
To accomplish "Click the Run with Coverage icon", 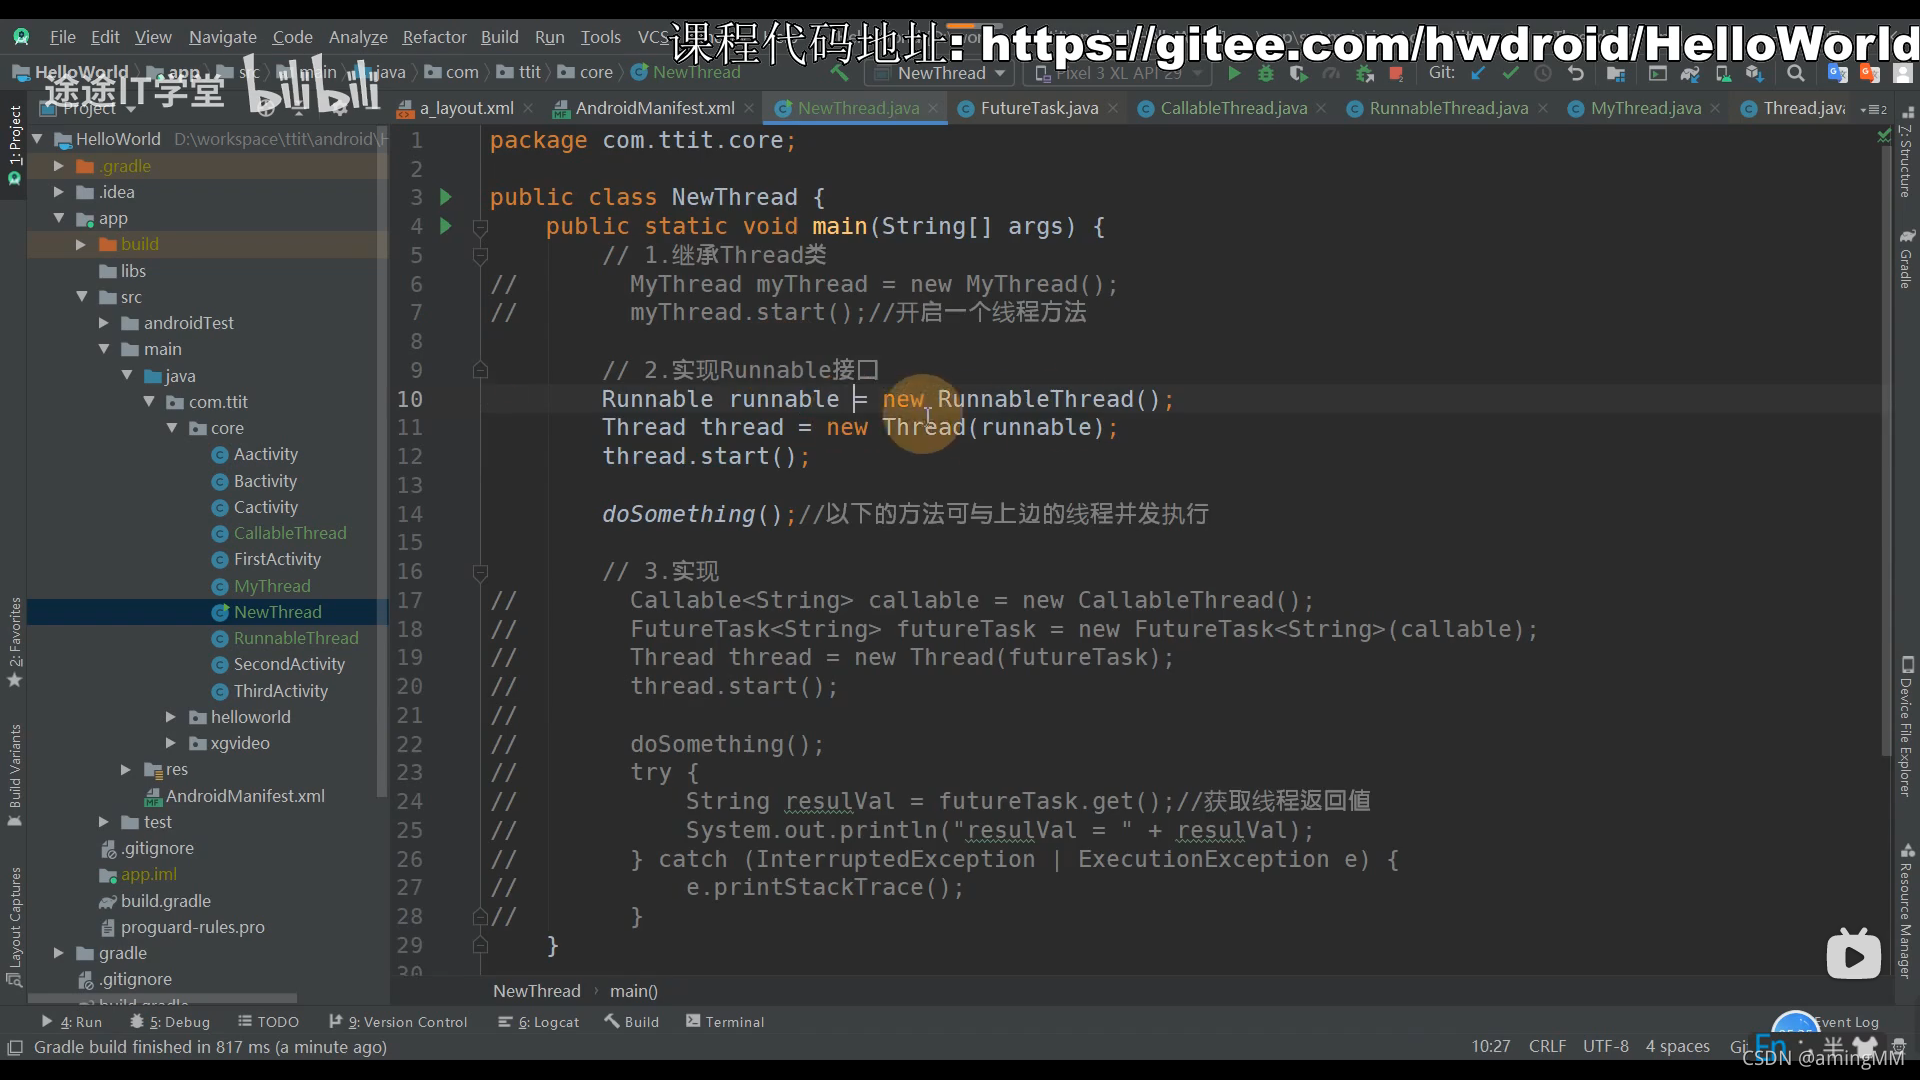I will coord(1298,73).
